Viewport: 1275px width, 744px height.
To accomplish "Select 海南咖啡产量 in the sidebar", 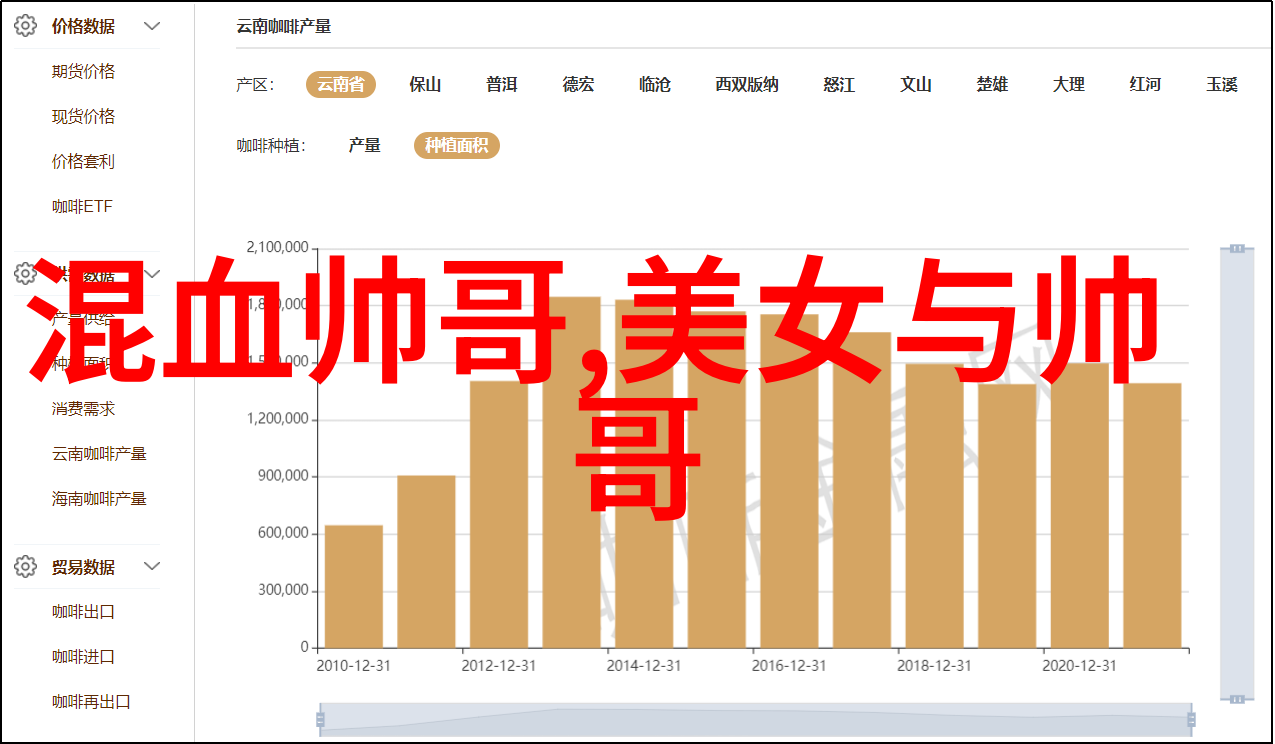I will (100, 498).
